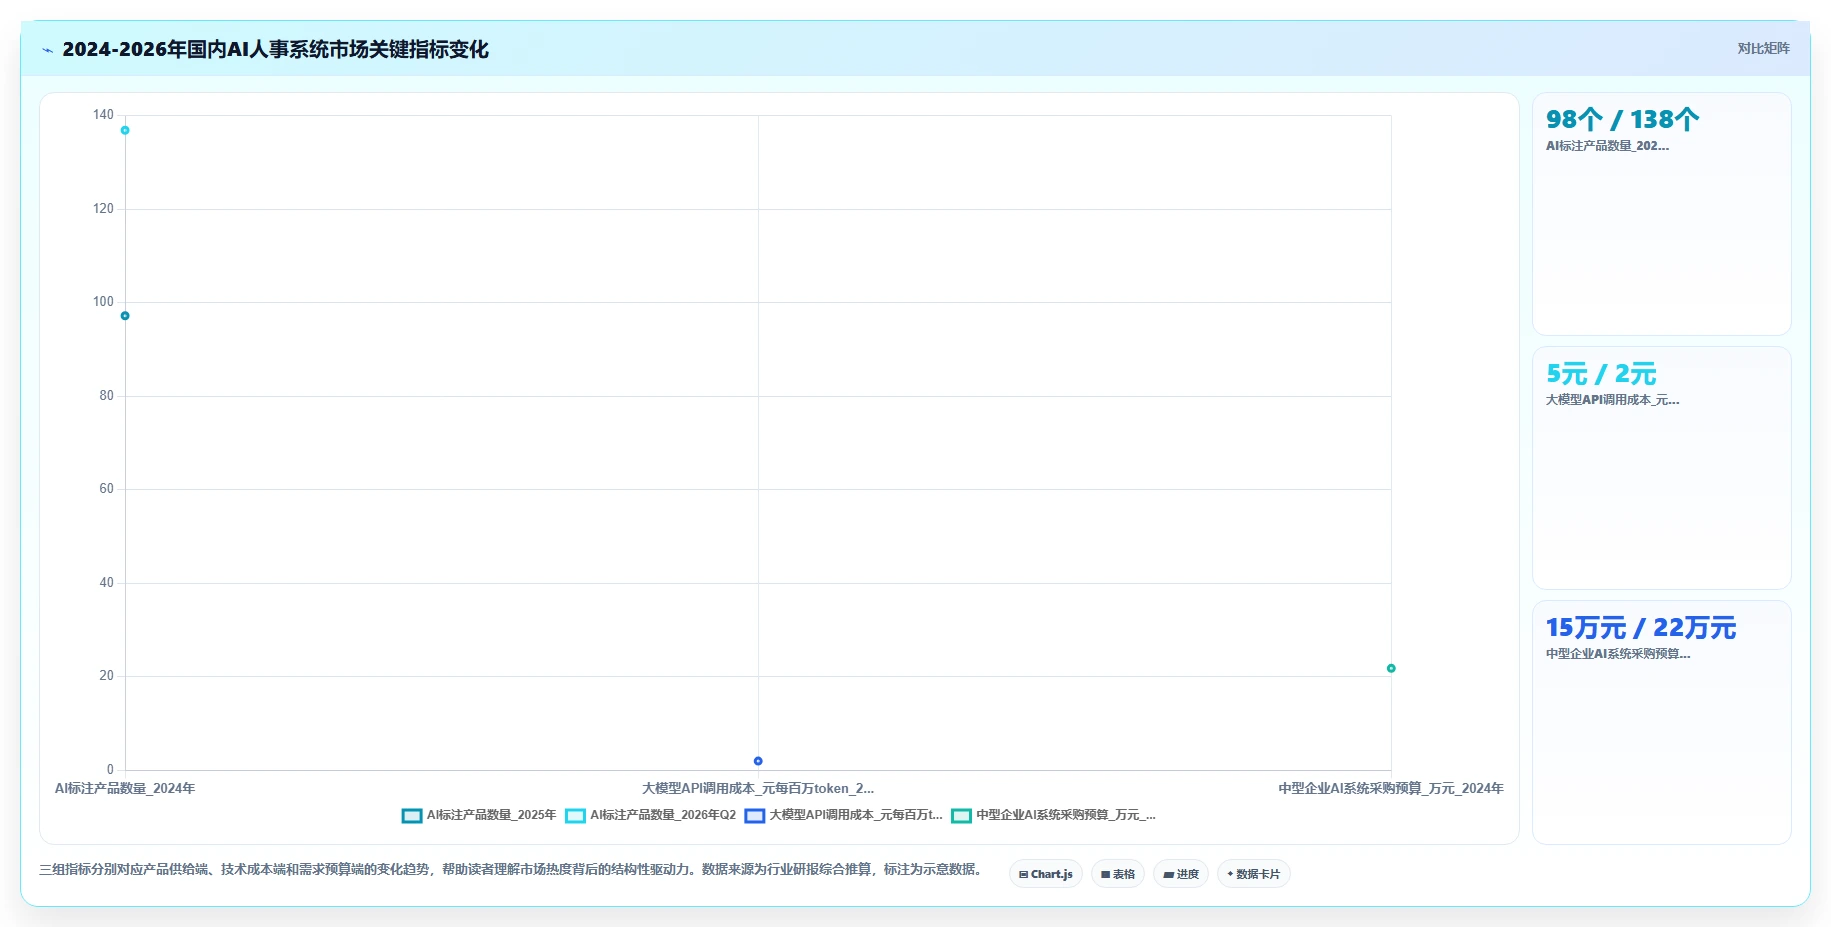Click the 数据卡片 sparkle icon

tap(1230, 874)
